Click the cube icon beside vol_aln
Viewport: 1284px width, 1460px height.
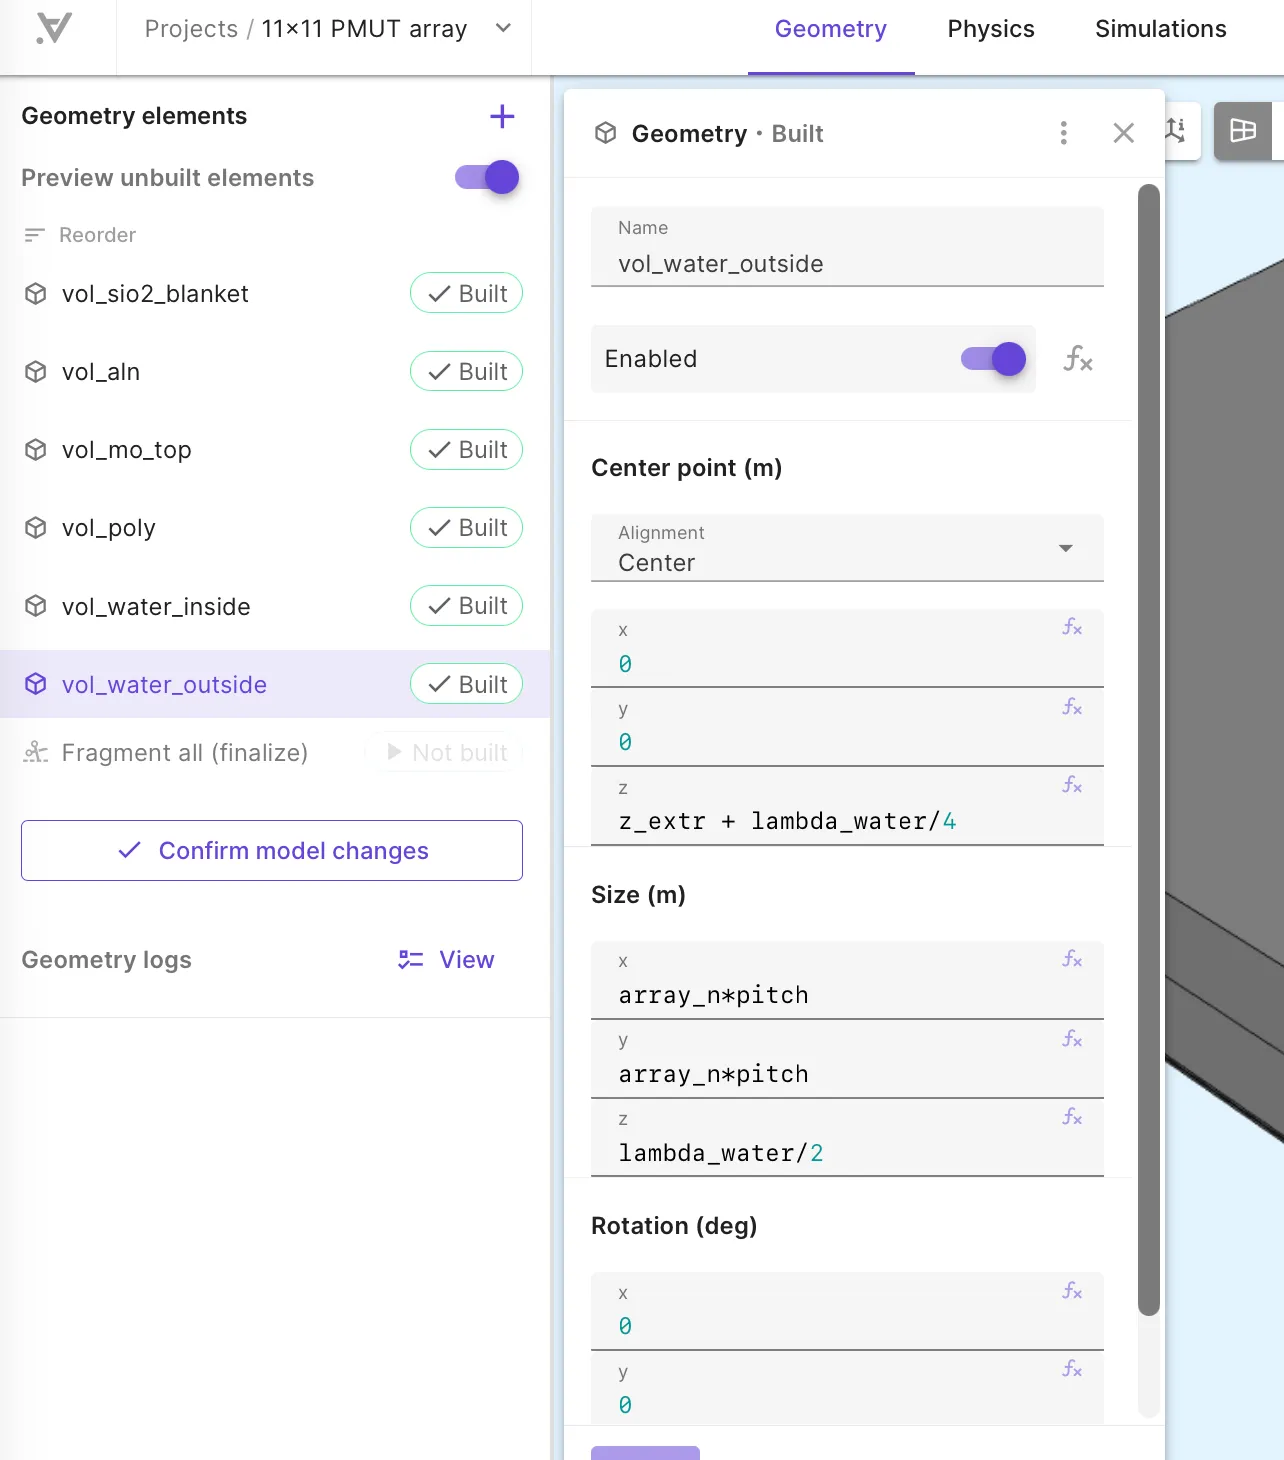click(36, 372)
